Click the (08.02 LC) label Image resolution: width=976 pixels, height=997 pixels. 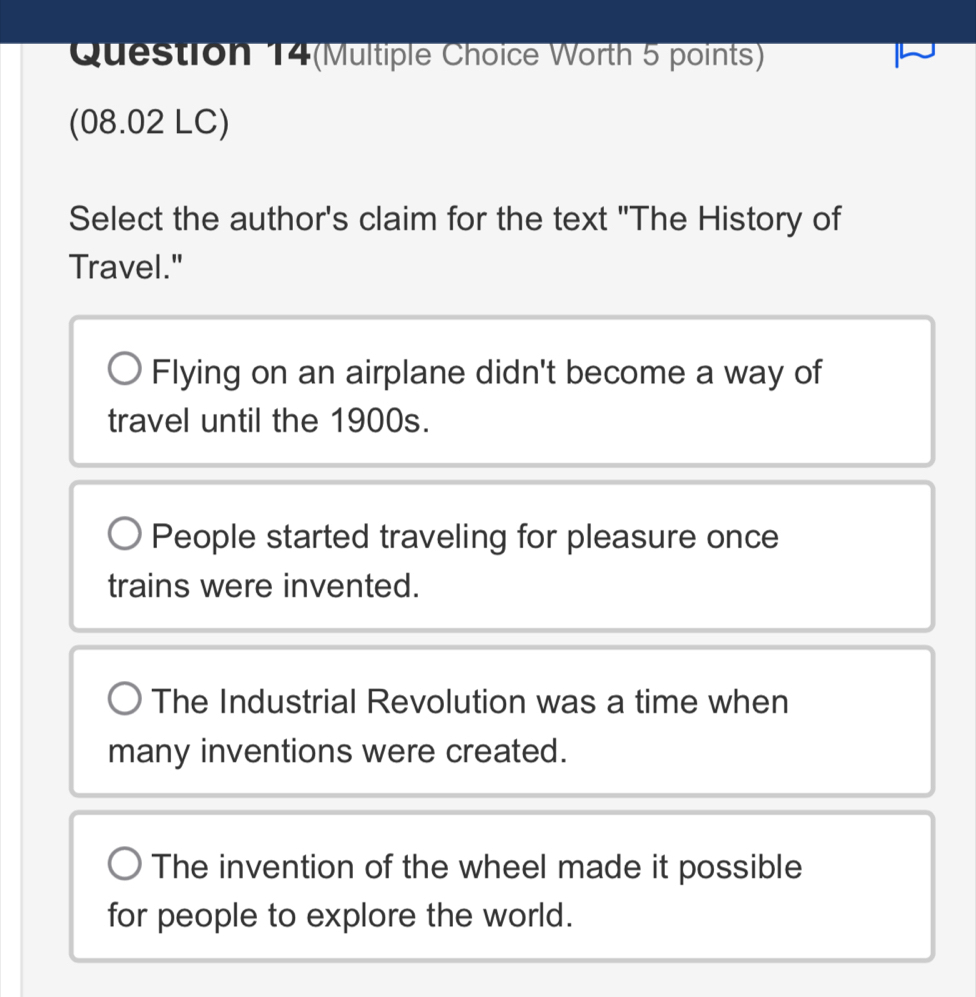point(148,122)
